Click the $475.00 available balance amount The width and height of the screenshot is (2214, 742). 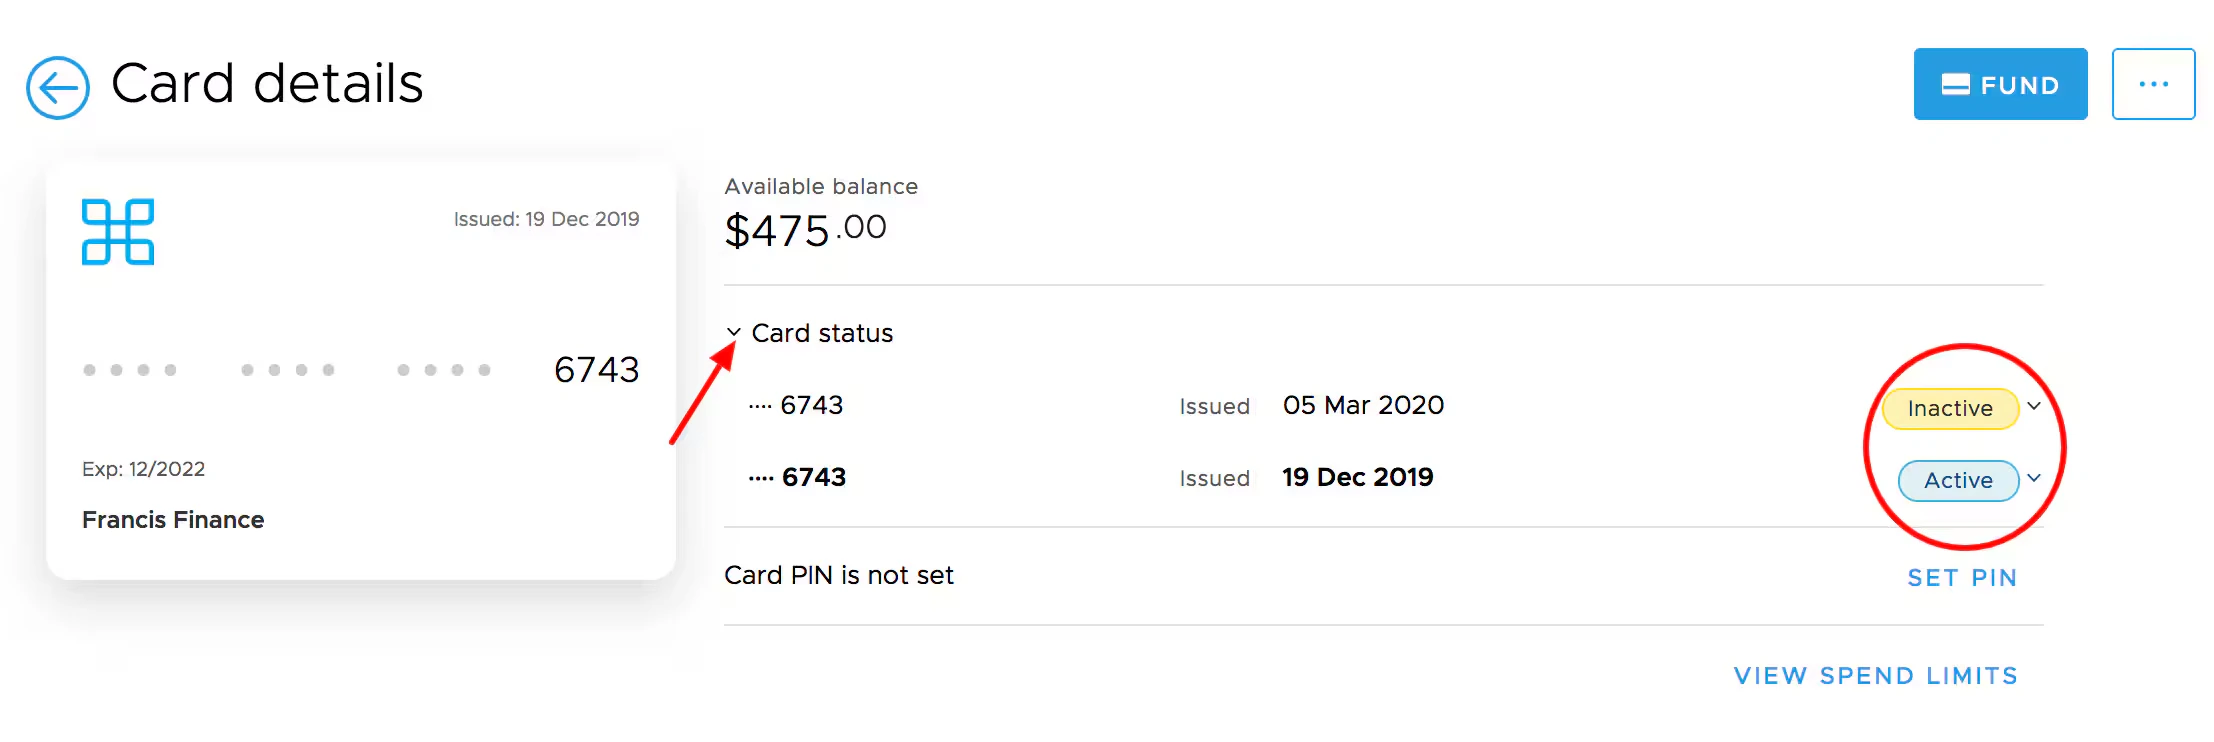point(805,230)
